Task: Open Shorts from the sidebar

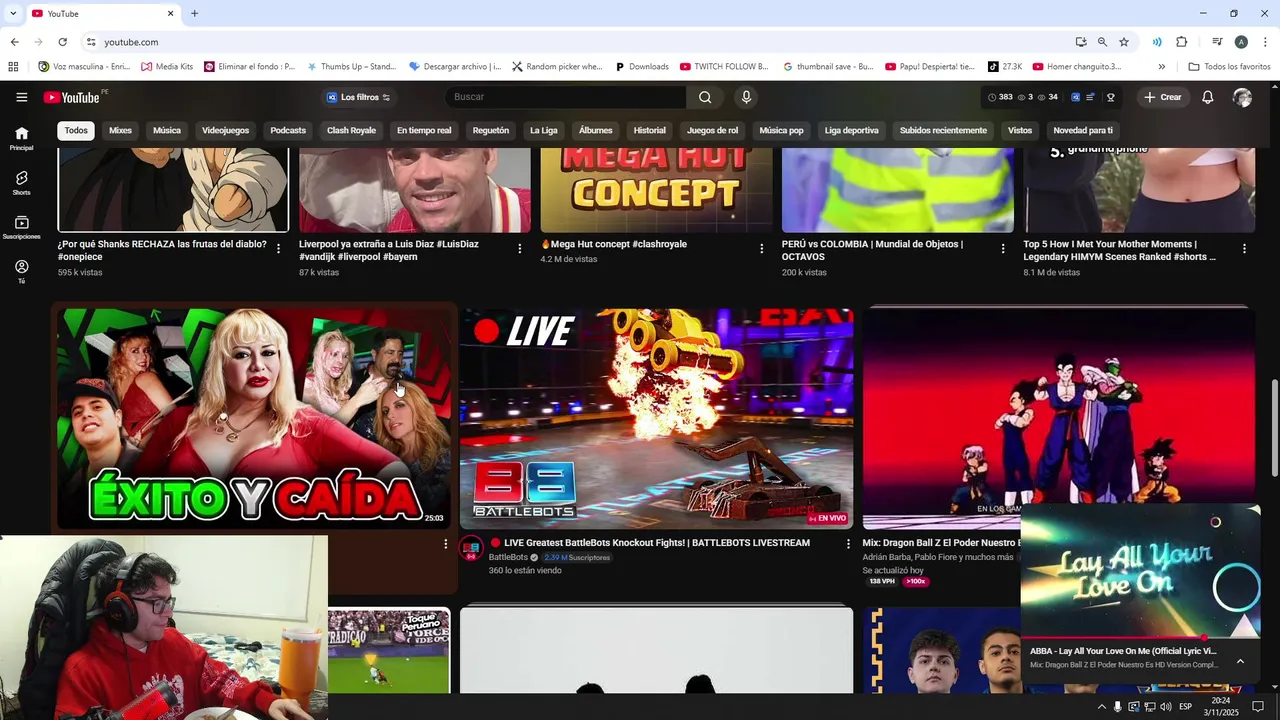Action: [x=21, y=182]
